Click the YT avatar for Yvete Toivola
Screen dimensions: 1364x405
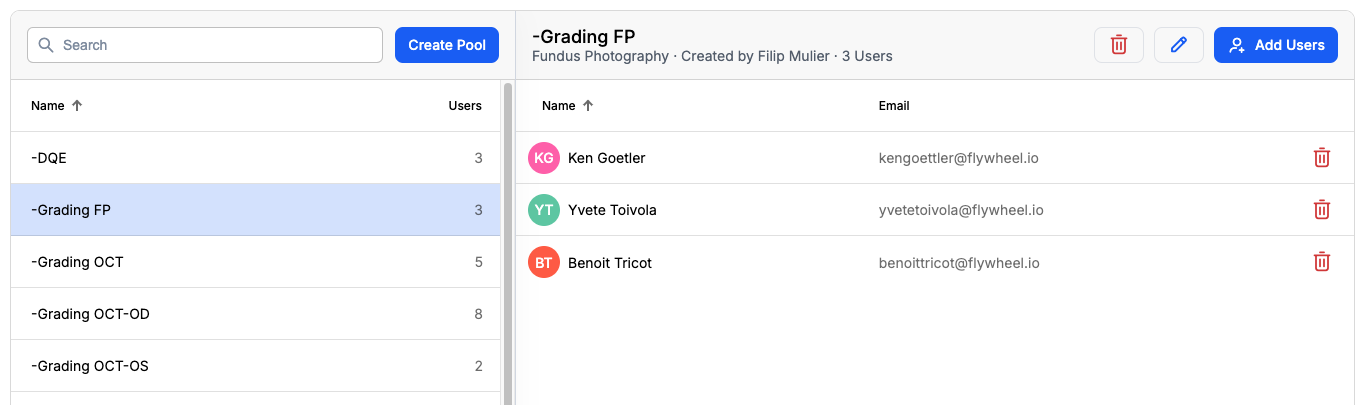[x=544, y=210]
